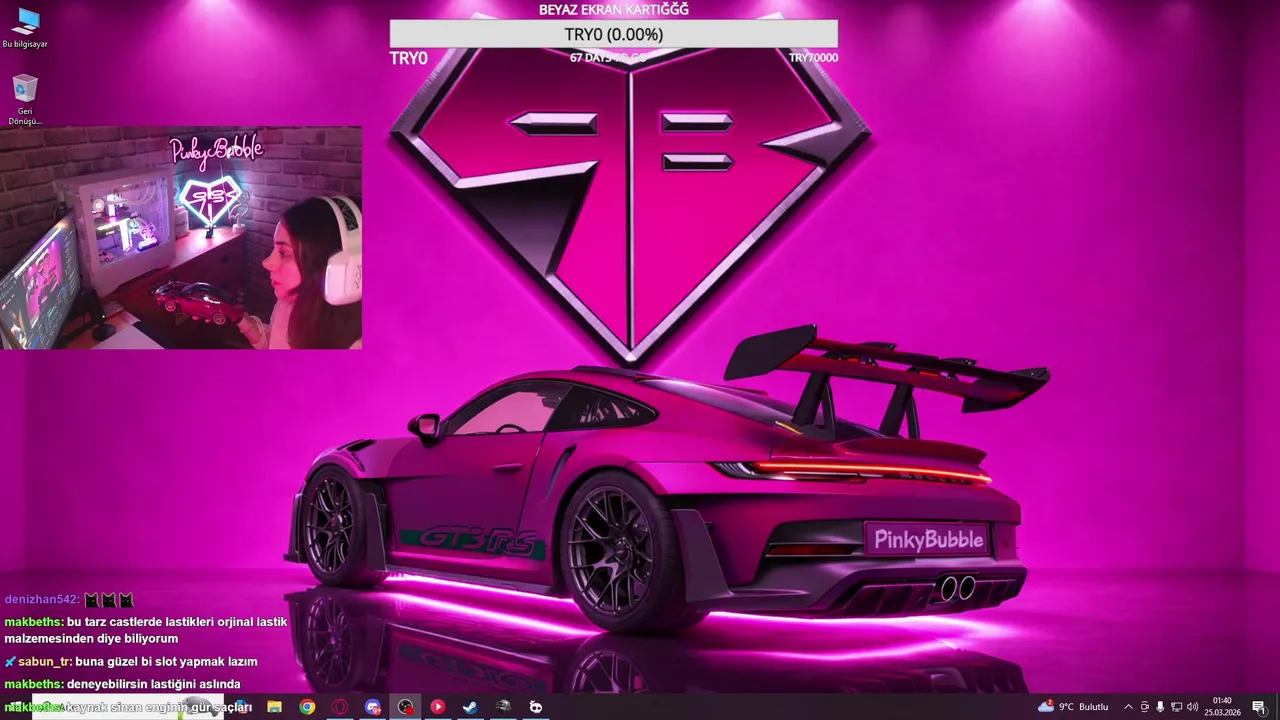This screenshot has width=1280, height=720.
Task: Open the PUBG helmet taskbar icon
Action: click(x=503, y=707)
